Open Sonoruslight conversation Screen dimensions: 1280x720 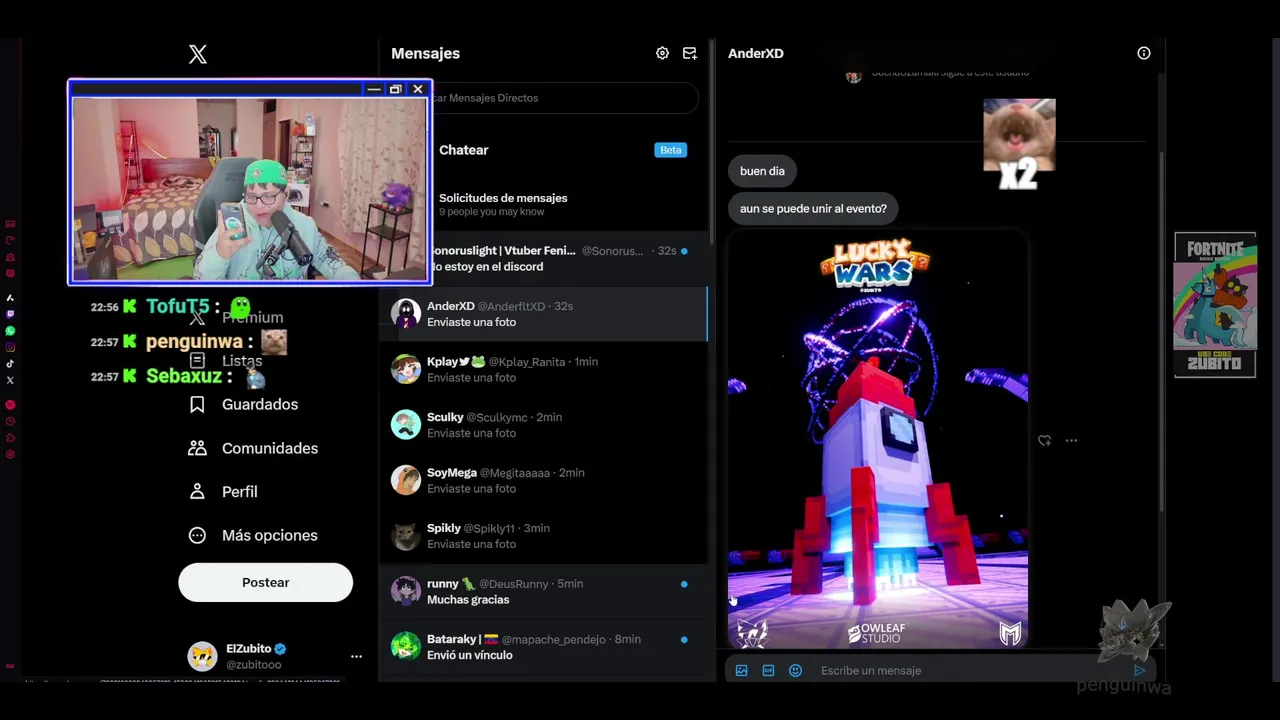(543, 258)
